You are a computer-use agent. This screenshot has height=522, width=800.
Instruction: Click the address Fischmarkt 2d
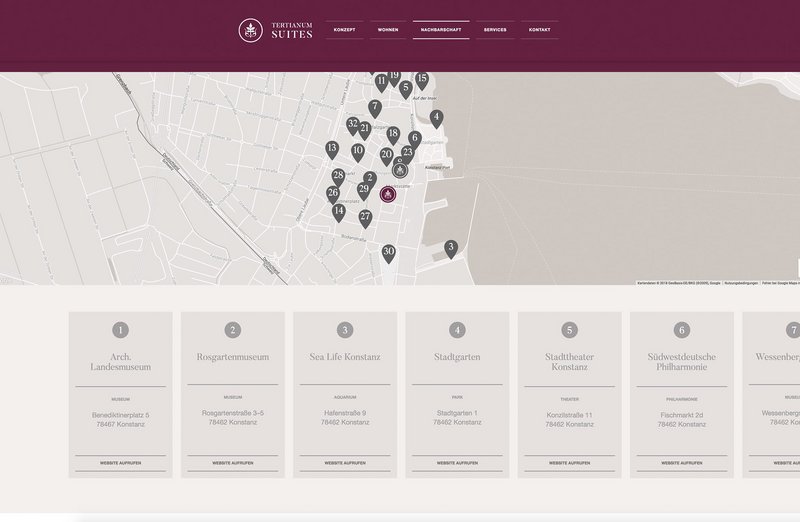click(682, 415)
